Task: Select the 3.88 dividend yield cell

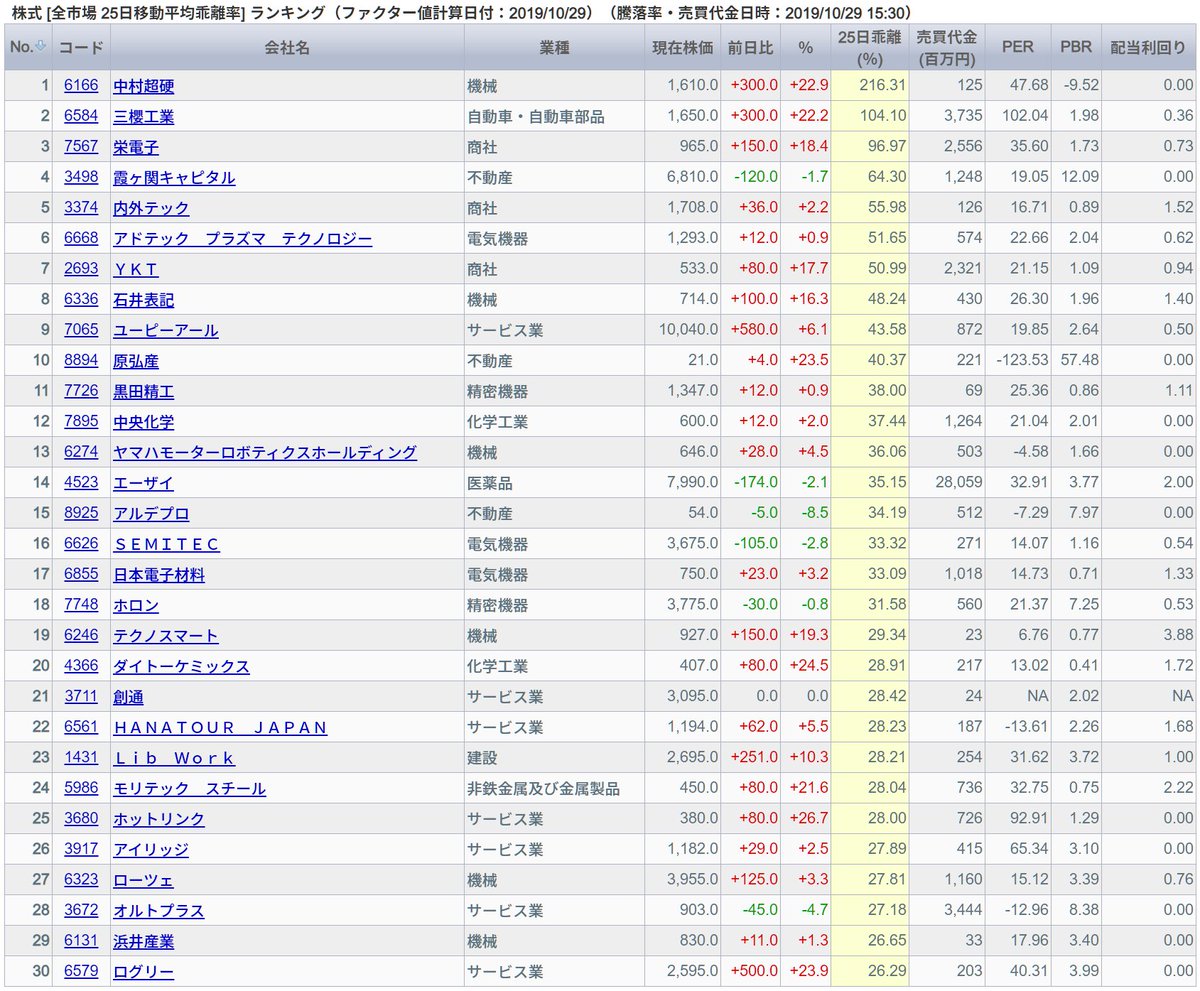Action: coord(1150,636)
